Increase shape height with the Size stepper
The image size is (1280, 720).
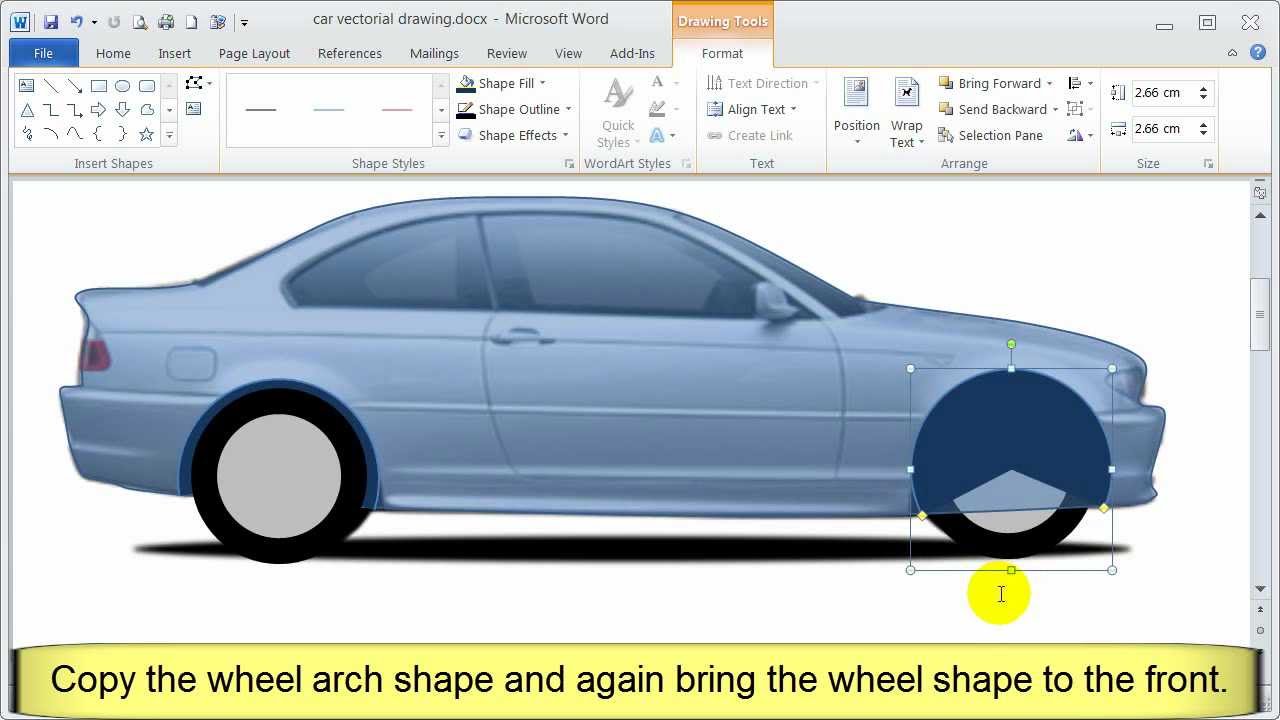pyautogui.click(x=1203, y=87)
